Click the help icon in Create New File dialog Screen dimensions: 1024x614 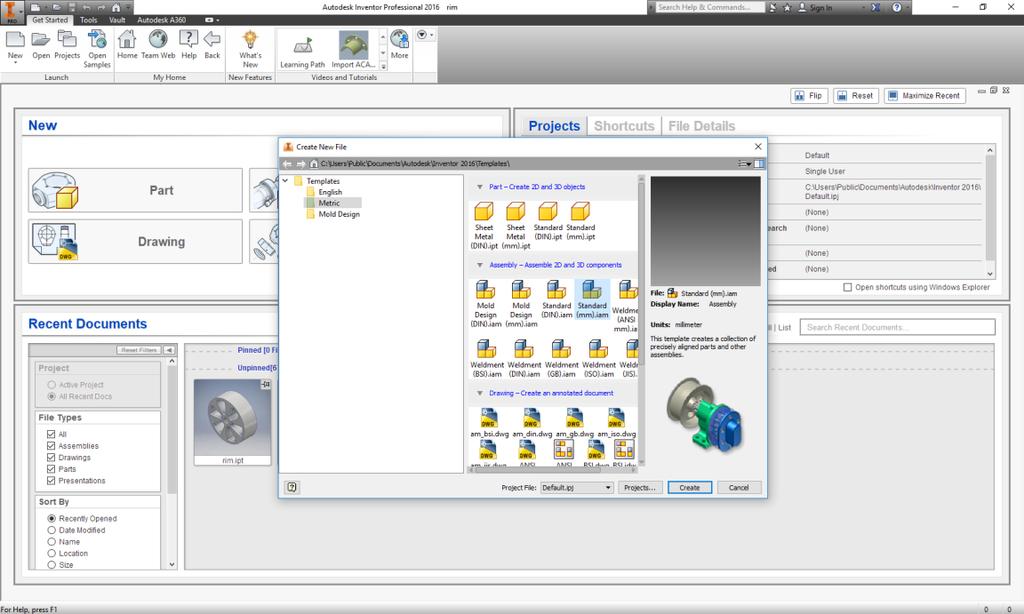(x=292, y=487)
